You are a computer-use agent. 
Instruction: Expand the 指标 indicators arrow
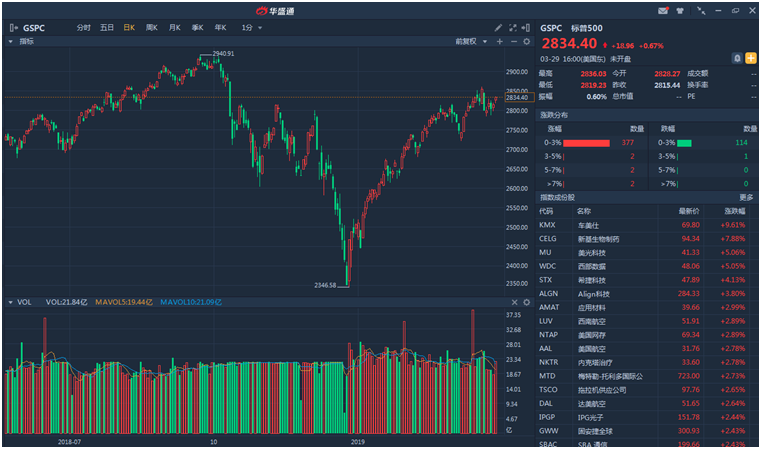(x=11, y=42)
